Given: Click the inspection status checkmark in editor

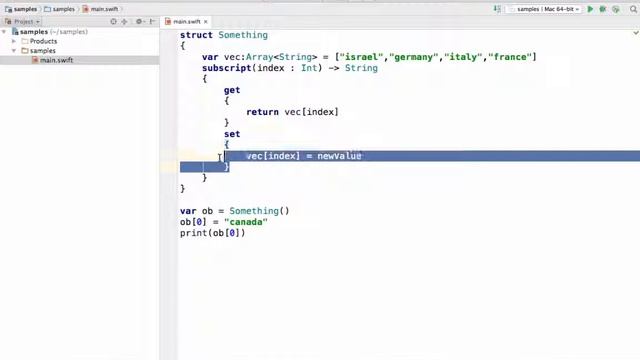Looking at the screenshot, I should [x=636, y=33].
